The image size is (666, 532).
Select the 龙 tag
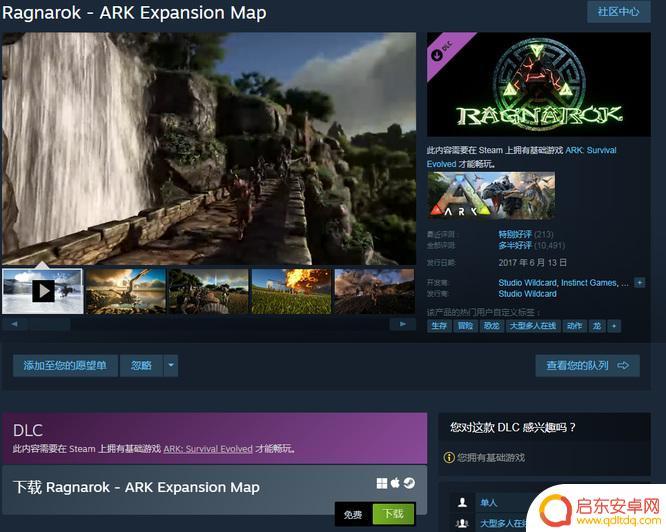tap(597, 326)
